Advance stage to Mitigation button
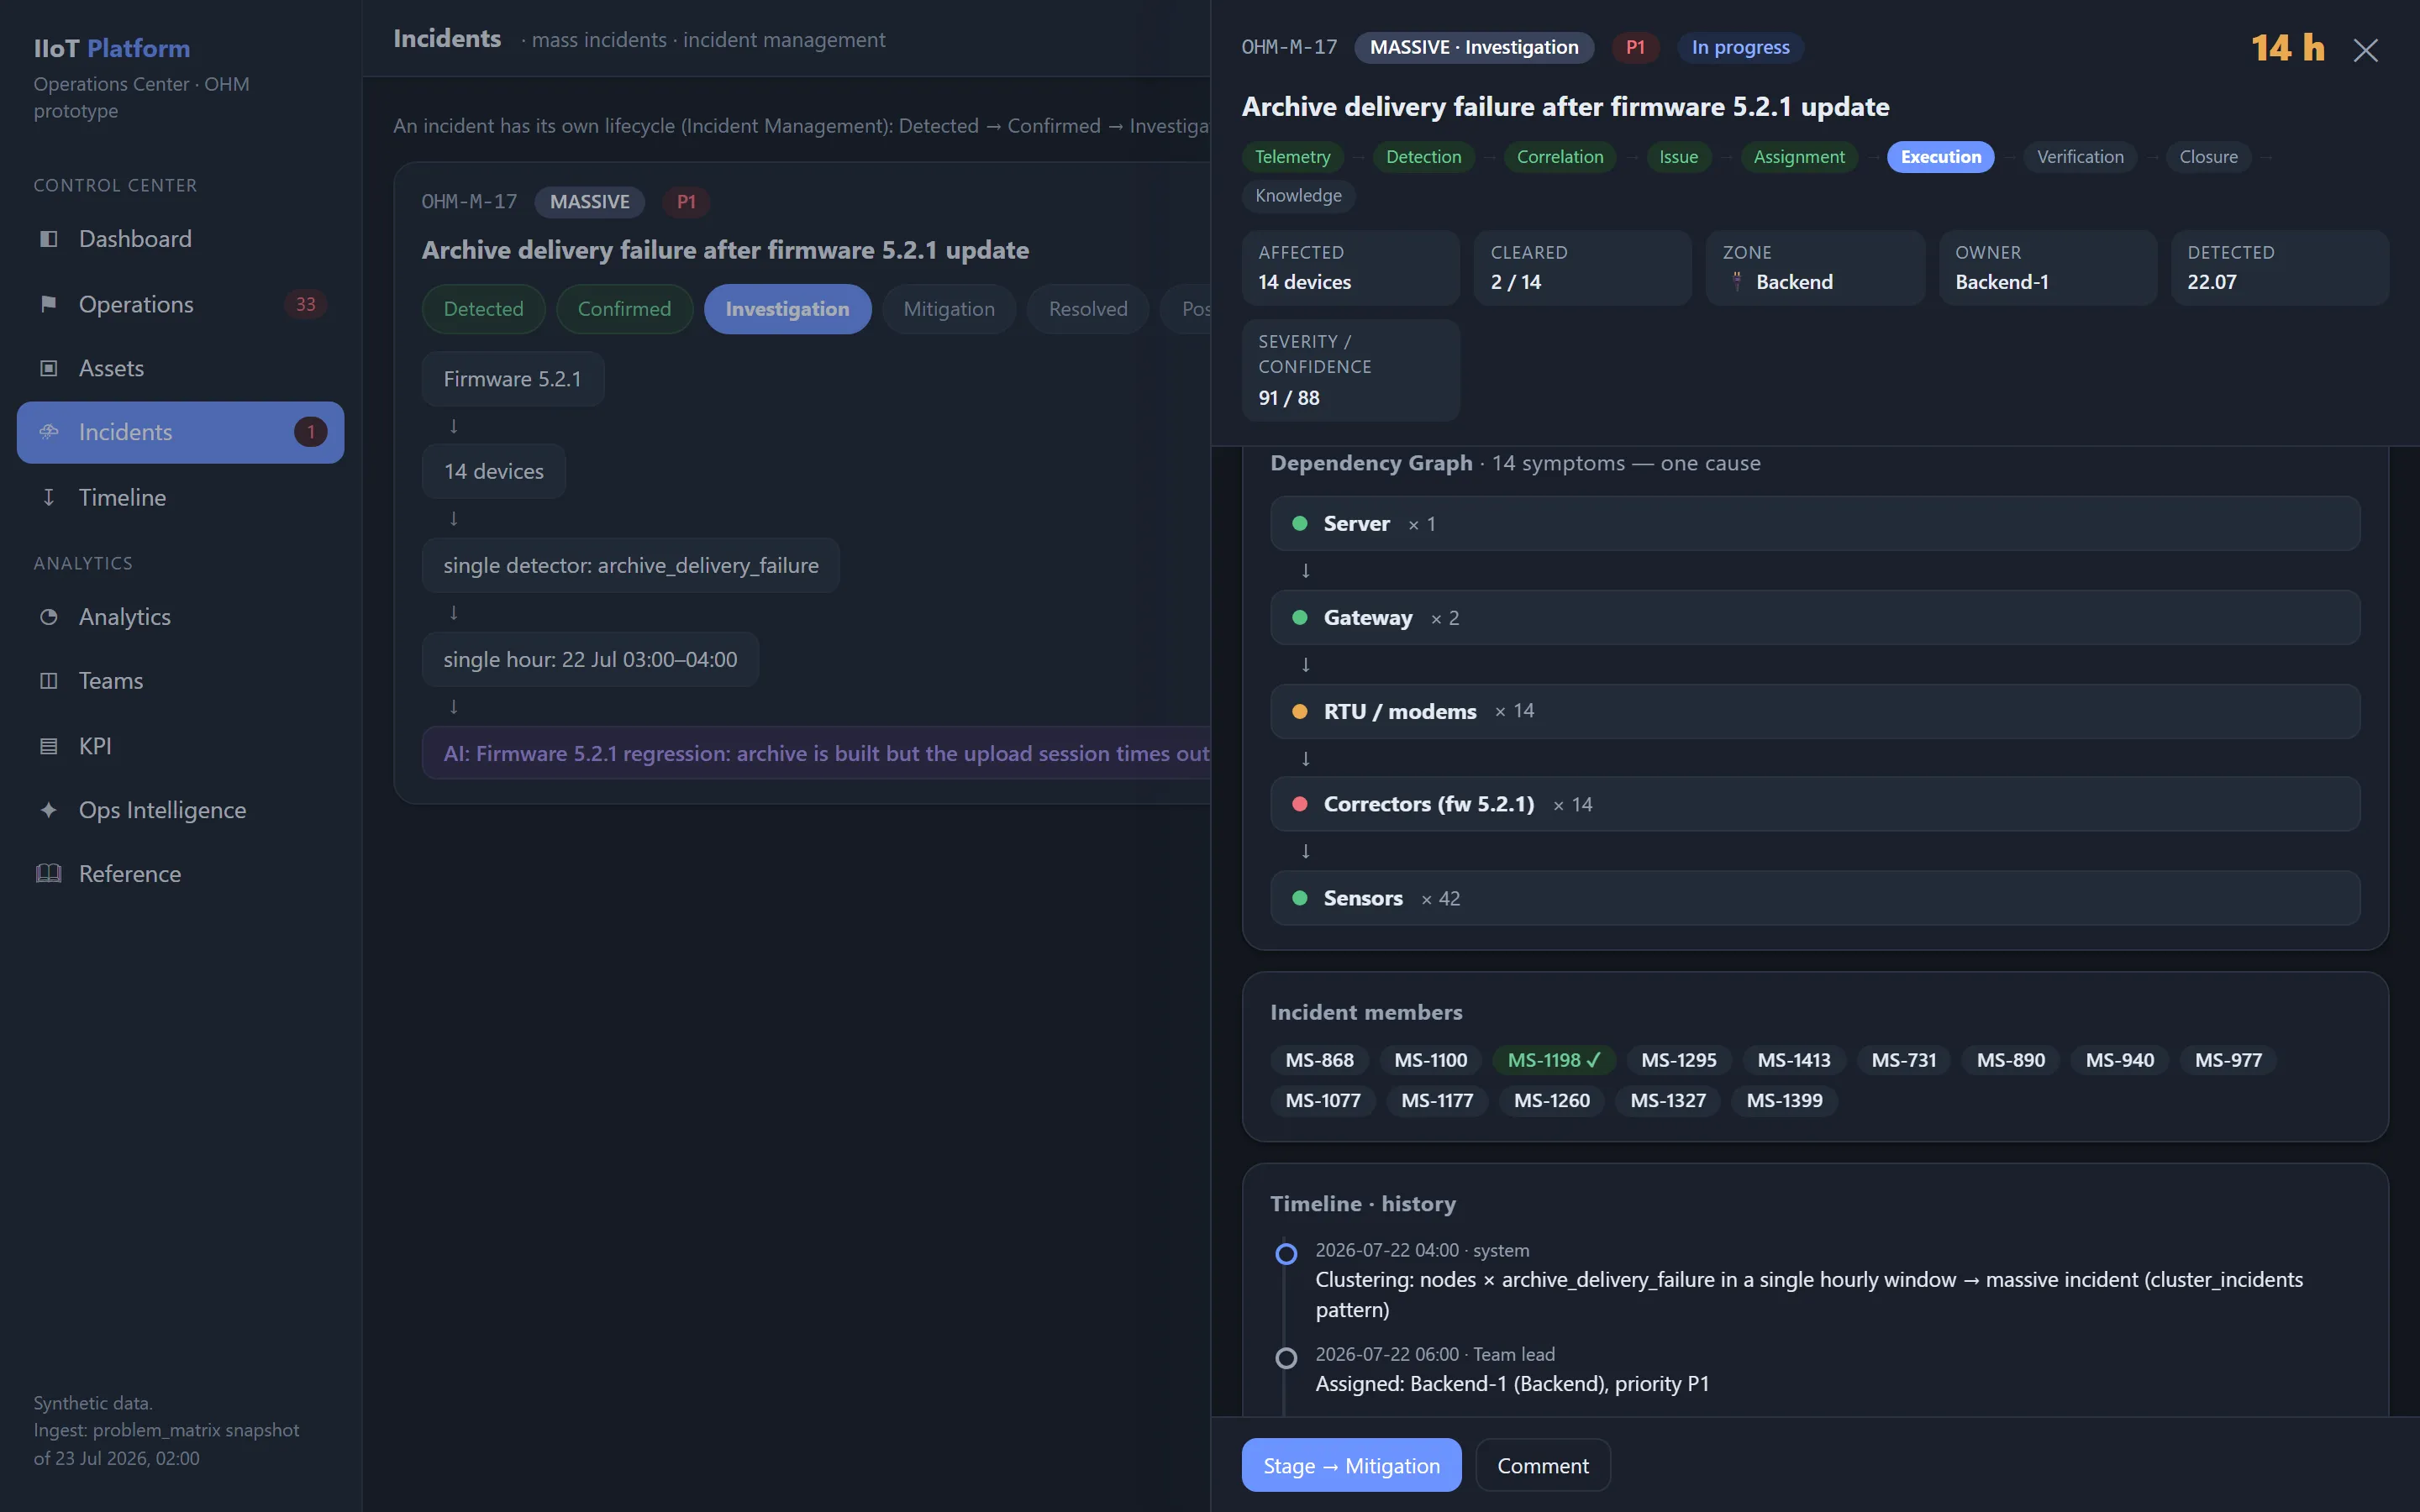 pos(1351,1465)
